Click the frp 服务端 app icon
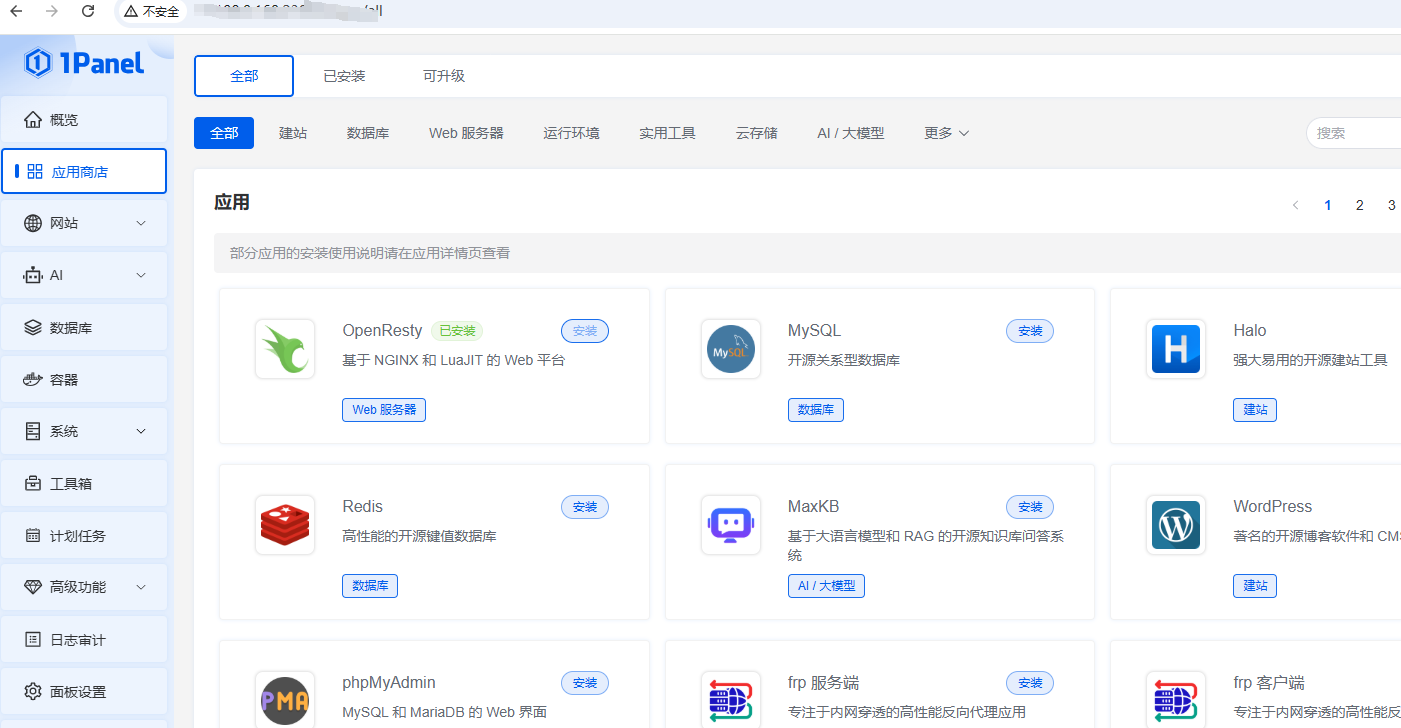Screen dimensions: 1401x728 click(x=730, y=699)
